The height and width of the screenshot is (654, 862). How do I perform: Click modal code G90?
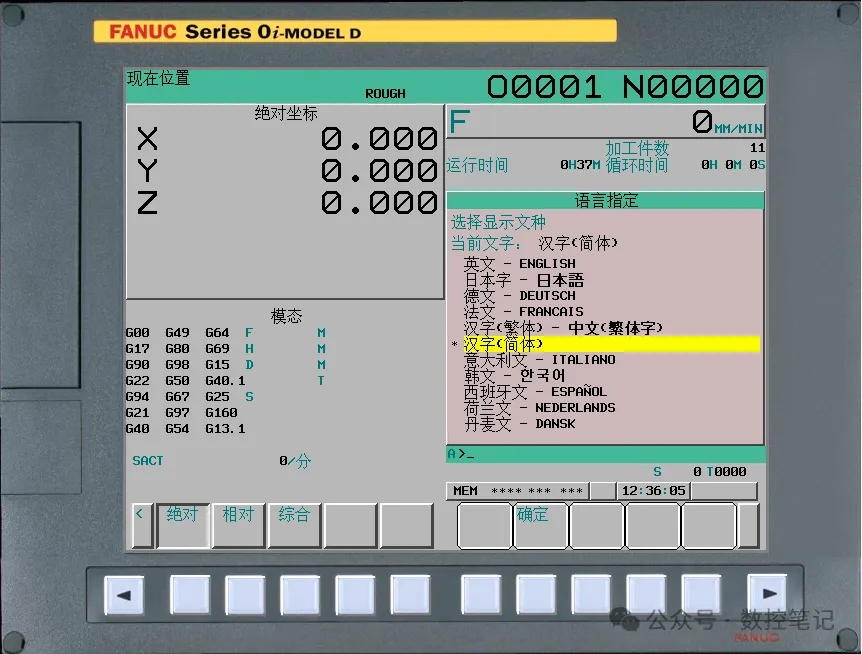[x=137, y=365]
